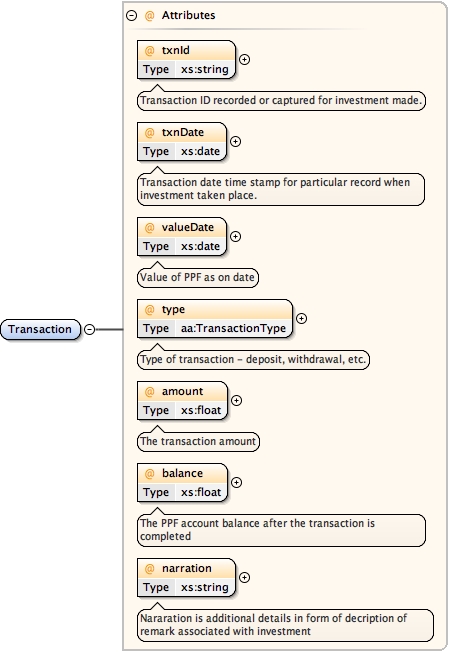The height and width of the screenshot is (652, 465).
Task: Select the Transaction element node
Action: 40,329
